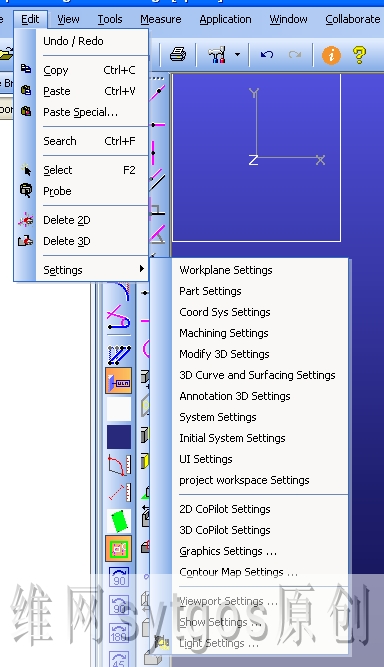The width and height of the screenshot is (384, 667).
Task: Click the Paste clipboard icon
Action: pyautogui.click(x=26, y=90)
